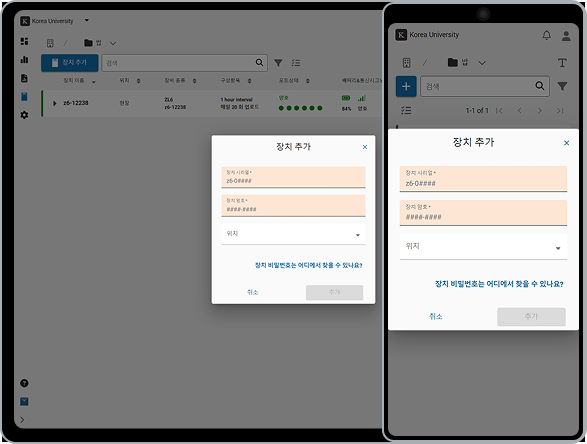This screenshot has width=587, height=444.
Task: Open the user profile icon on mobile
Action: click(x=566, y=36)
